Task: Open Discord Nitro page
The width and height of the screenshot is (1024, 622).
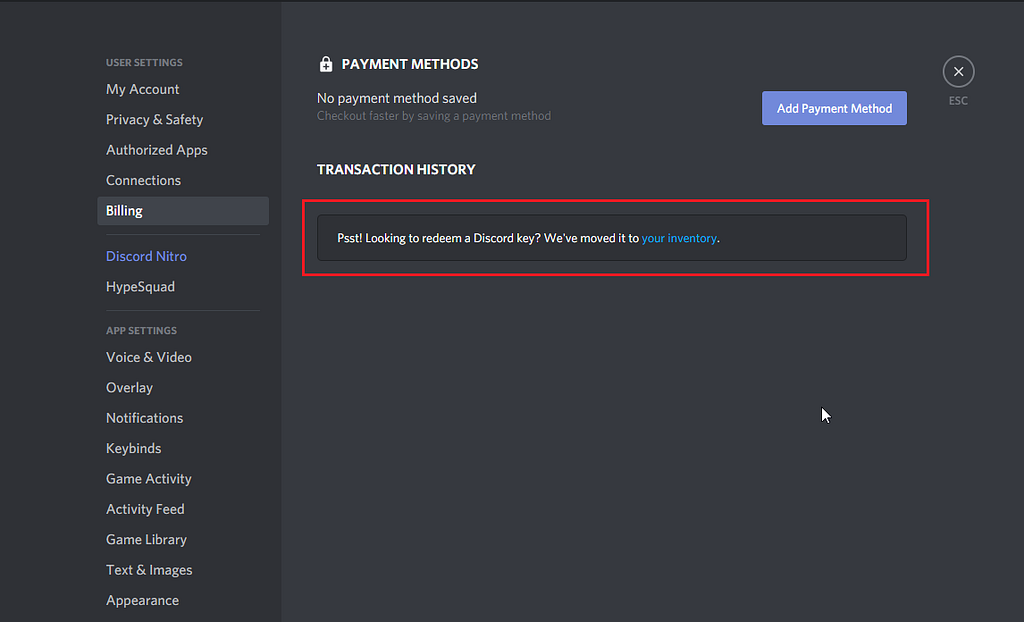Action: (146, 256)
